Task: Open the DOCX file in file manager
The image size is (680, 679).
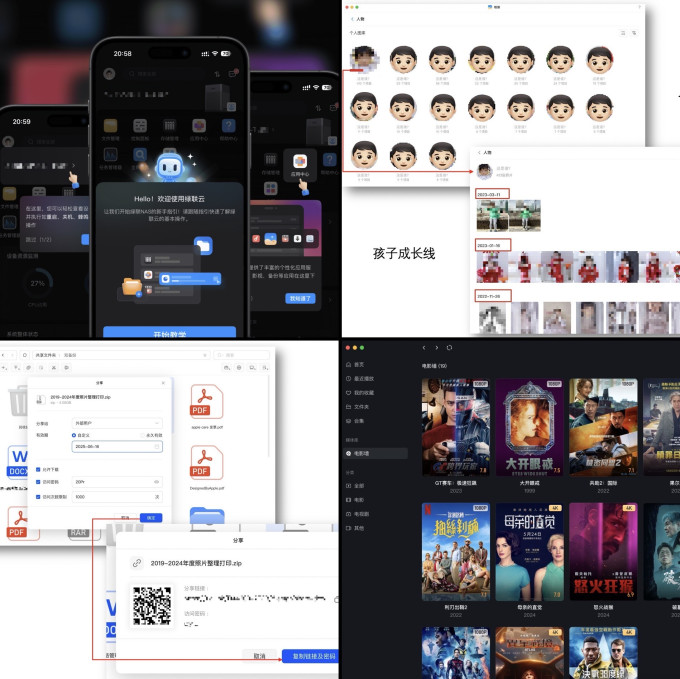Action: click(x=18, y=461)
